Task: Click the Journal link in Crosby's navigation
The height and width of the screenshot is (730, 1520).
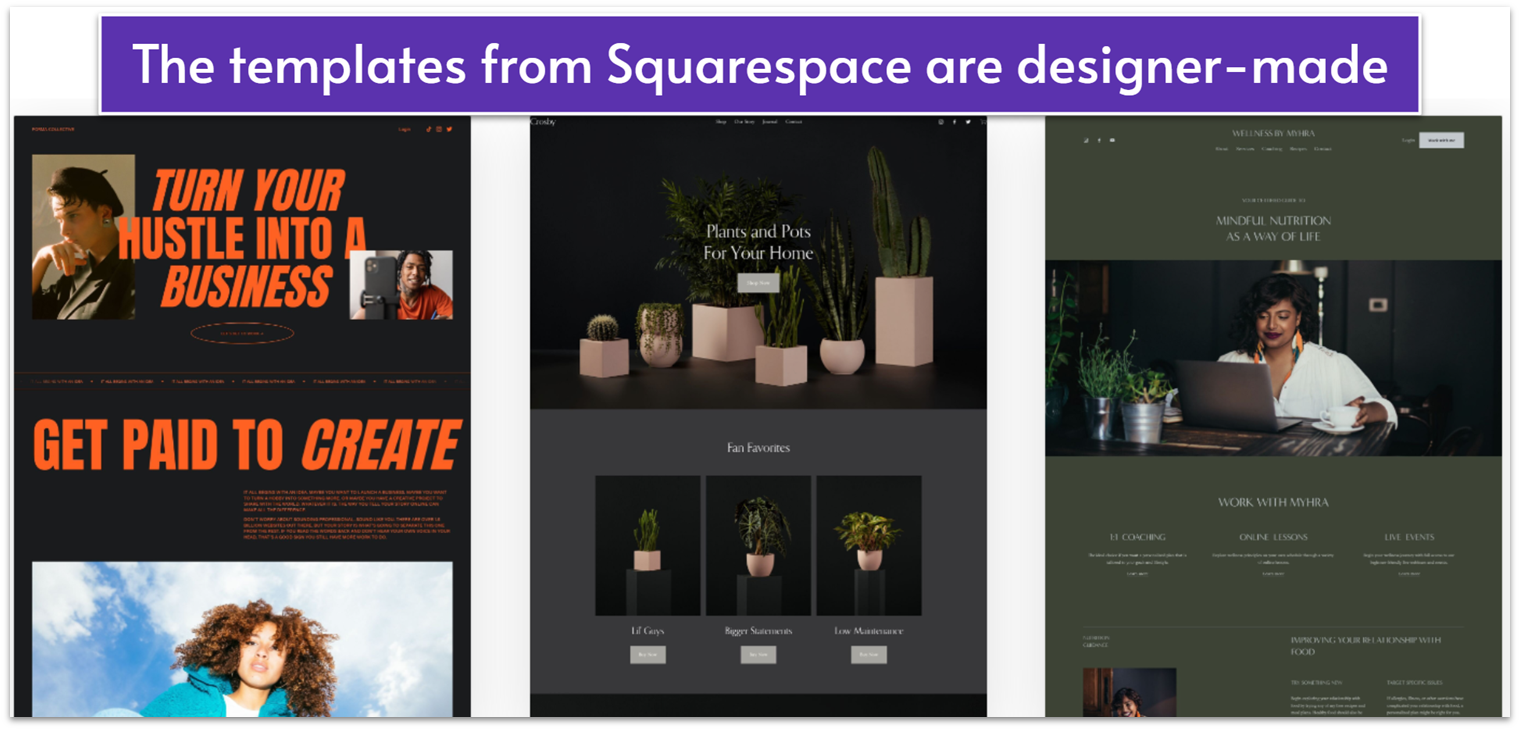Action: pyautogui.click(x=771, y=122)
